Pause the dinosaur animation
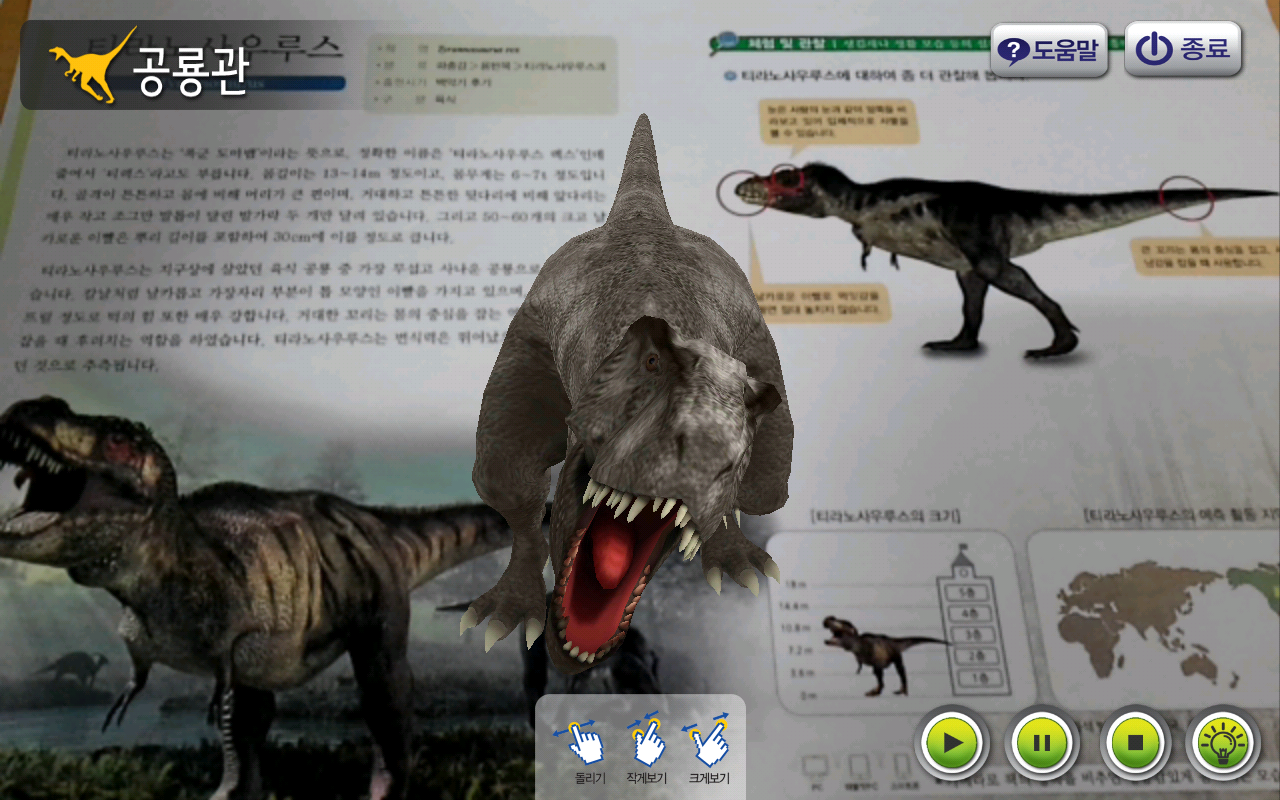The width and height of the screenshot is (1280, 800). 1042,743
